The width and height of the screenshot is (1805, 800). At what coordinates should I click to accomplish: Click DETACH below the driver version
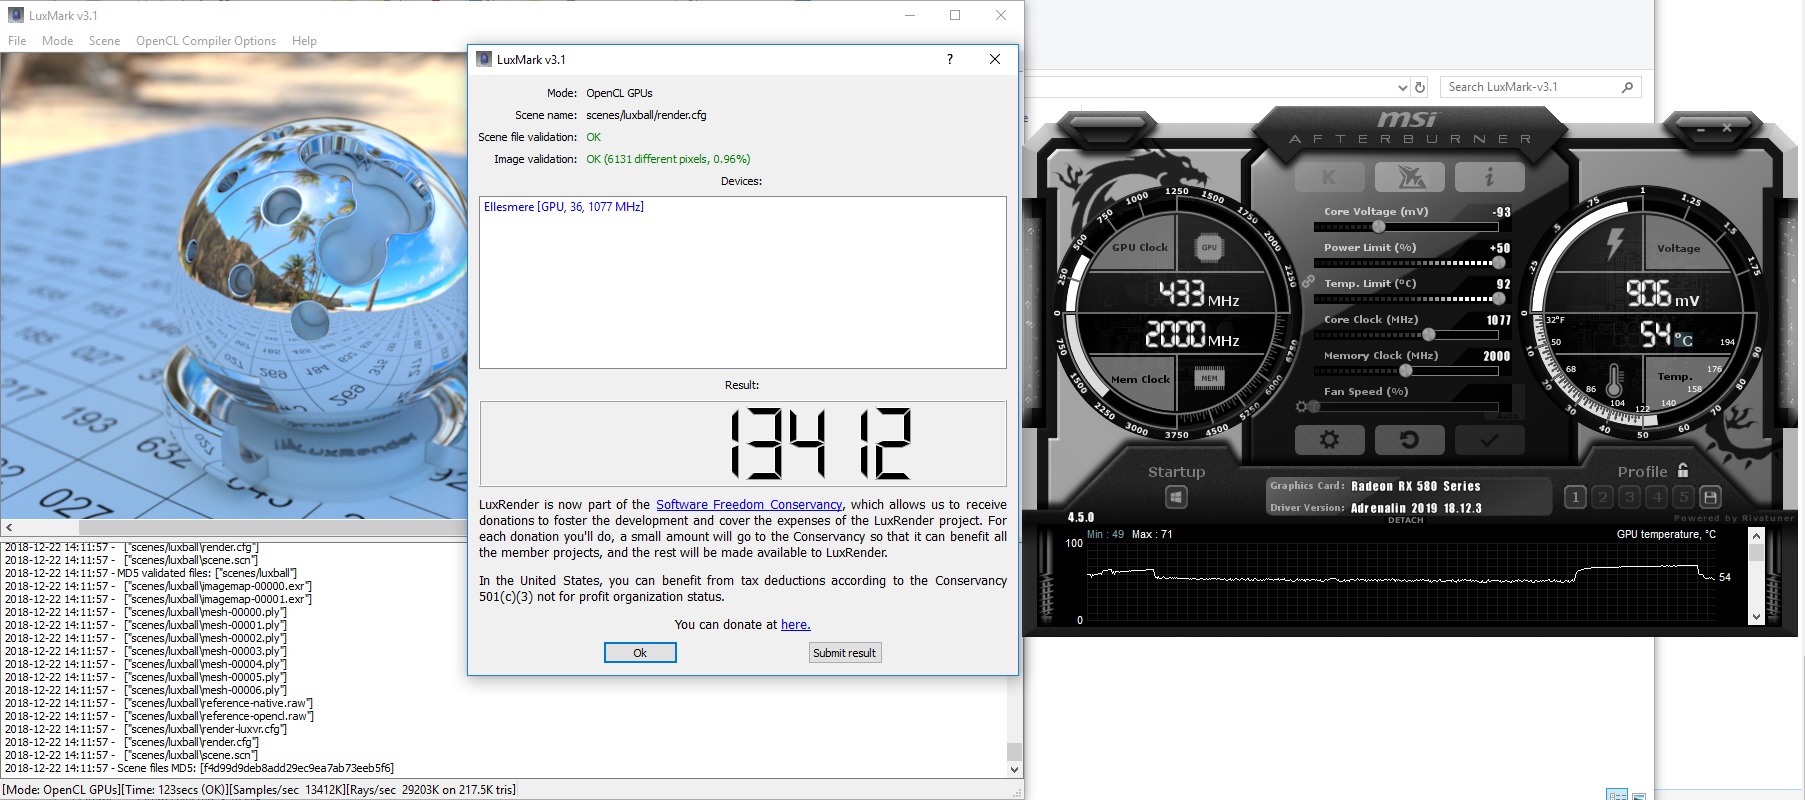pos(1405,520)
